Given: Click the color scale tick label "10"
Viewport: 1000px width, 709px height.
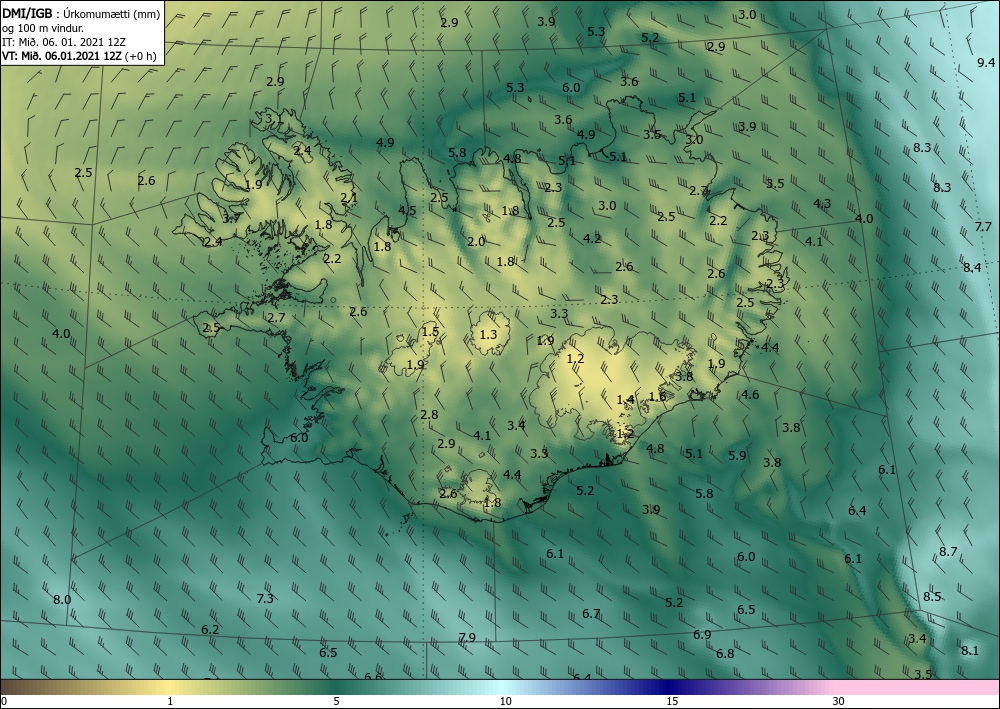Looking at the screenshot, I should [505, 702].
